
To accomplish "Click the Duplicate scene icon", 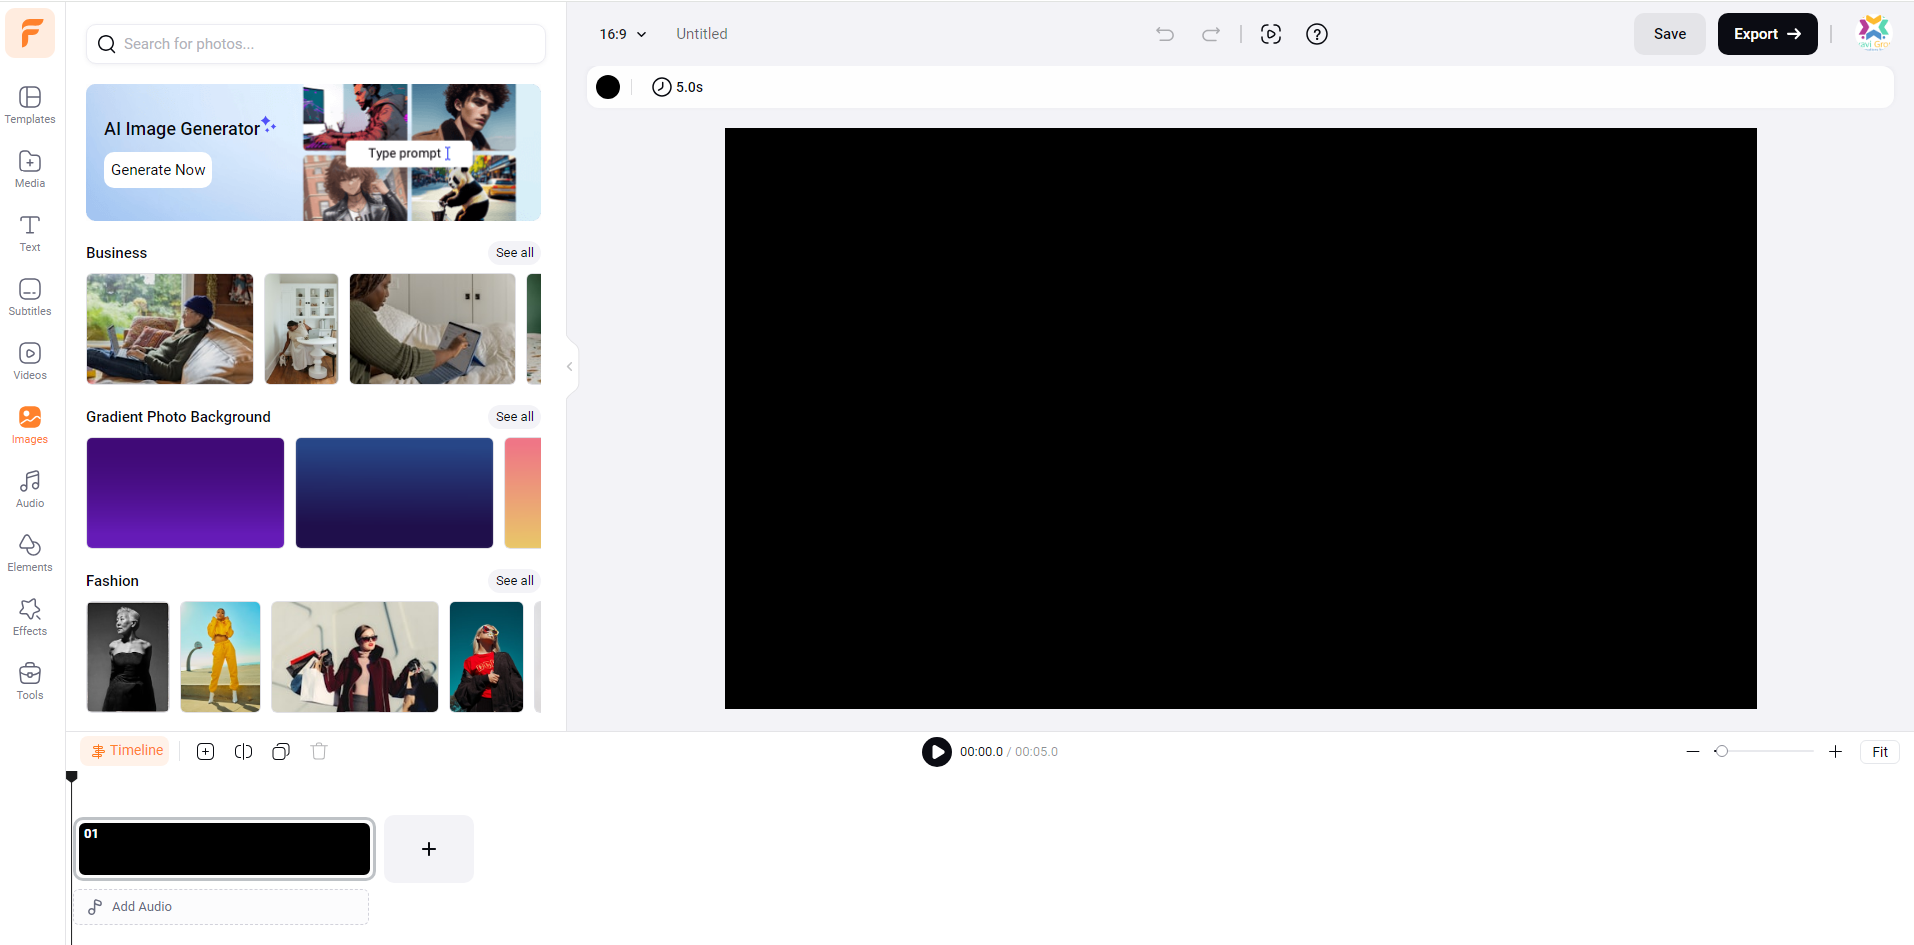I will click(280, 751).
